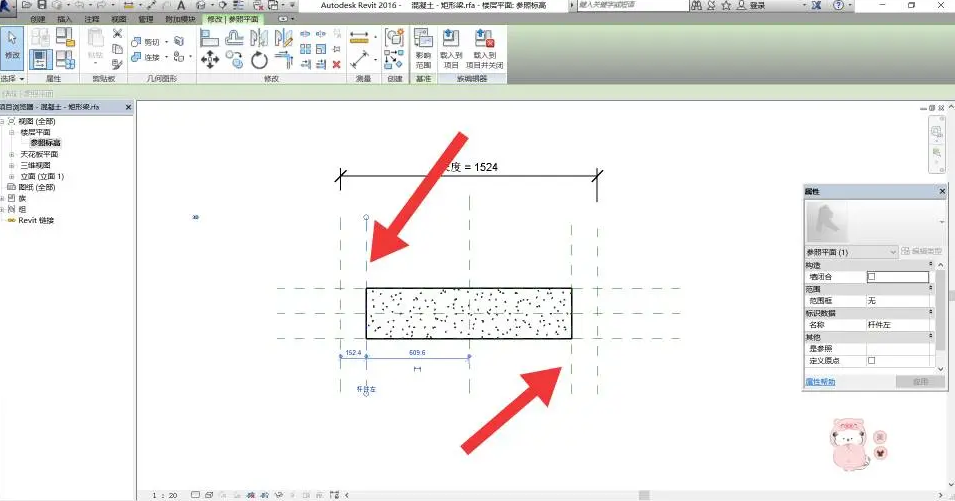The width and height of the screenshot is (955, 501).
Task: Expand the 三维视图 tree node
Action: click(x=12, y=165)
